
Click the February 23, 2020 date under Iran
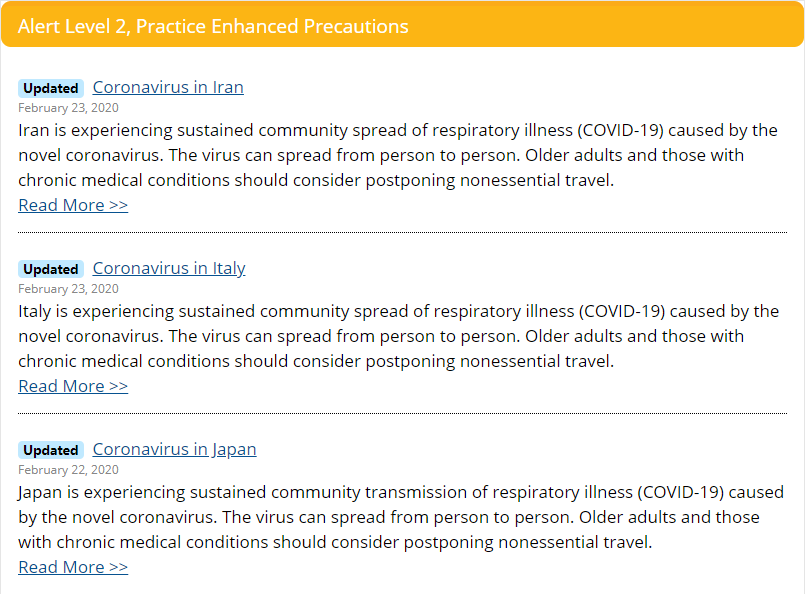point(68,108)
